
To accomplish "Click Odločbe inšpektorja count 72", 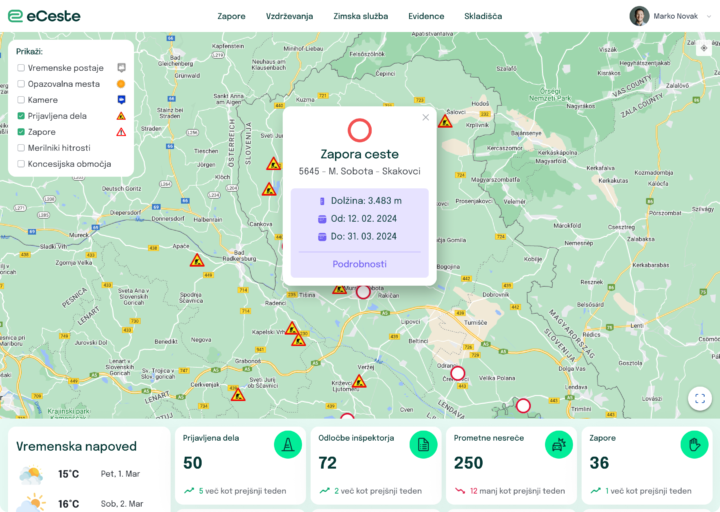I will click(x=328, y=463).
